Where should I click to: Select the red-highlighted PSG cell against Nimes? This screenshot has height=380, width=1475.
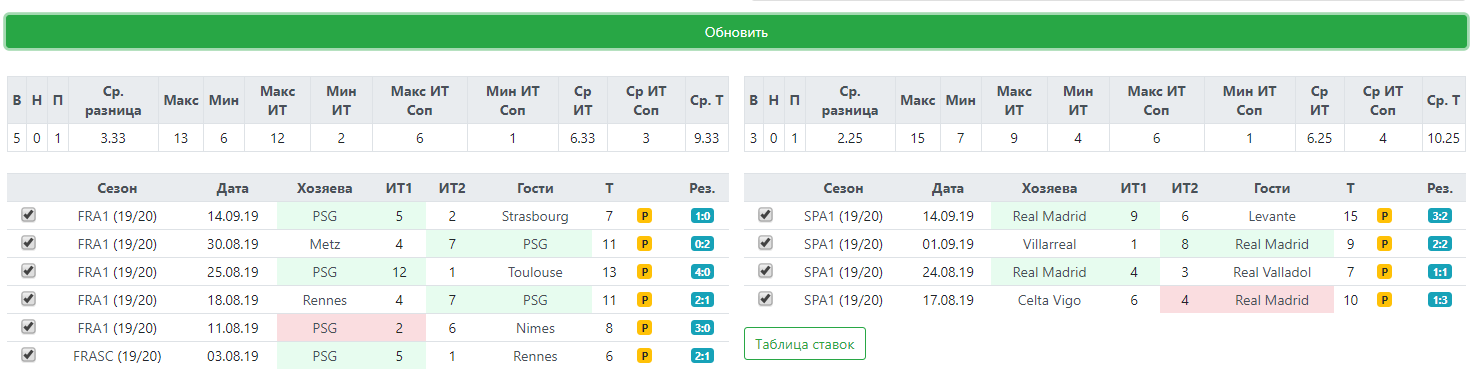[x=324, y=328]
